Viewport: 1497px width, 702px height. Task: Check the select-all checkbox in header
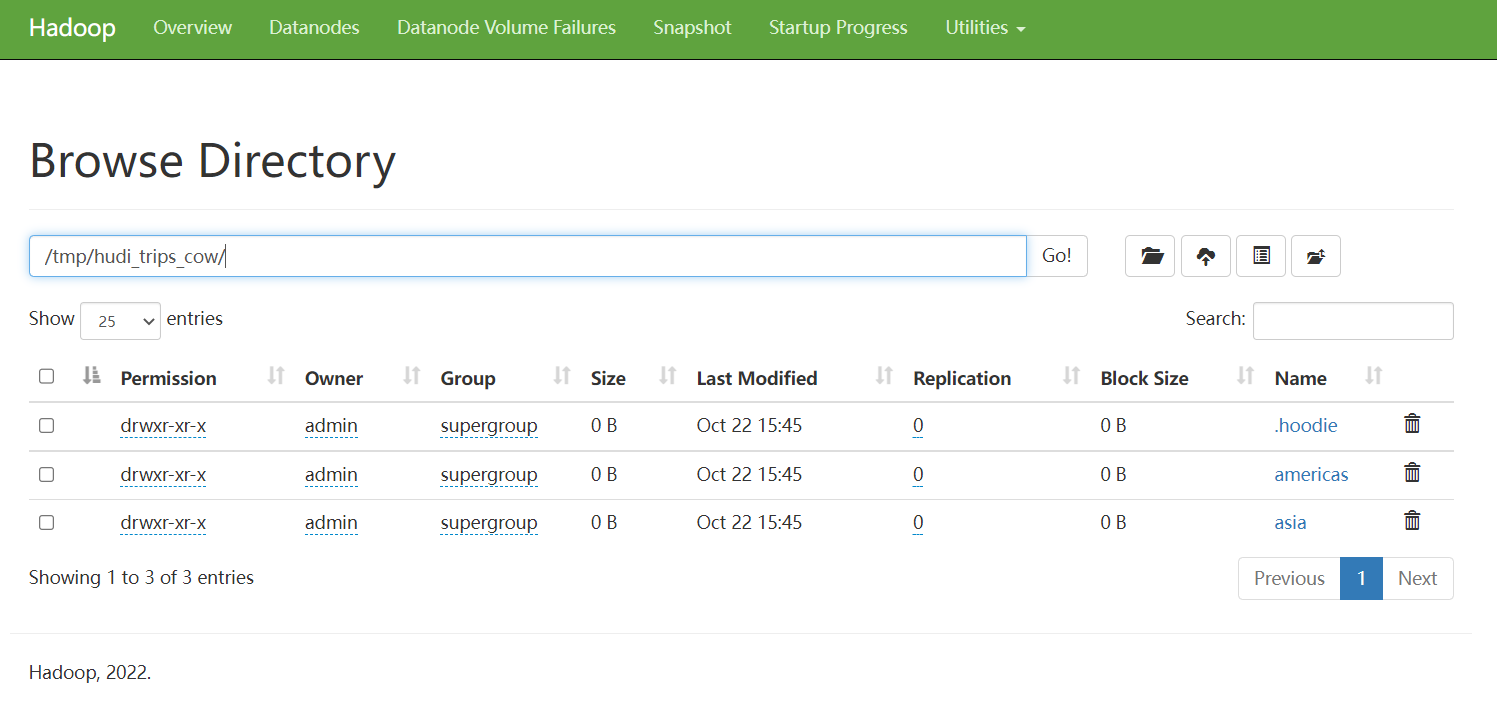(46, 377)
